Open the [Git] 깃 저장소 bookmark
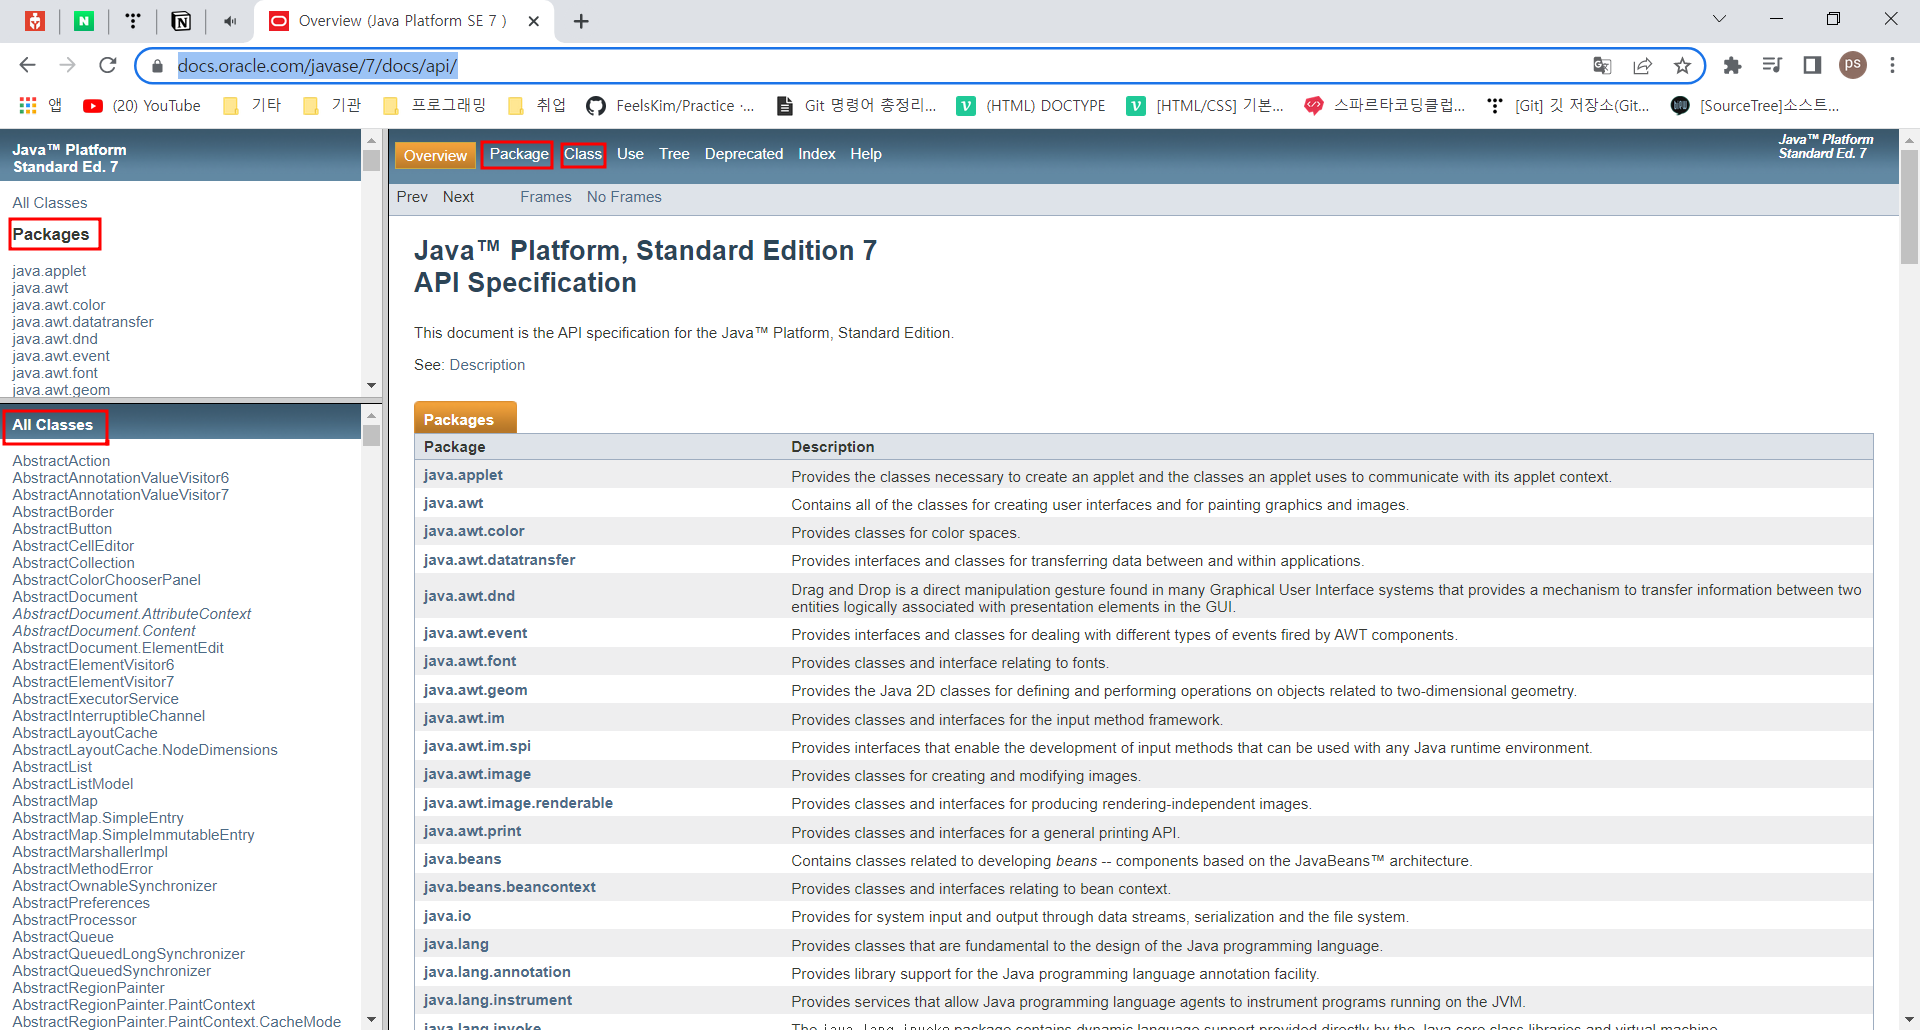 click(x=1568, y=106)
